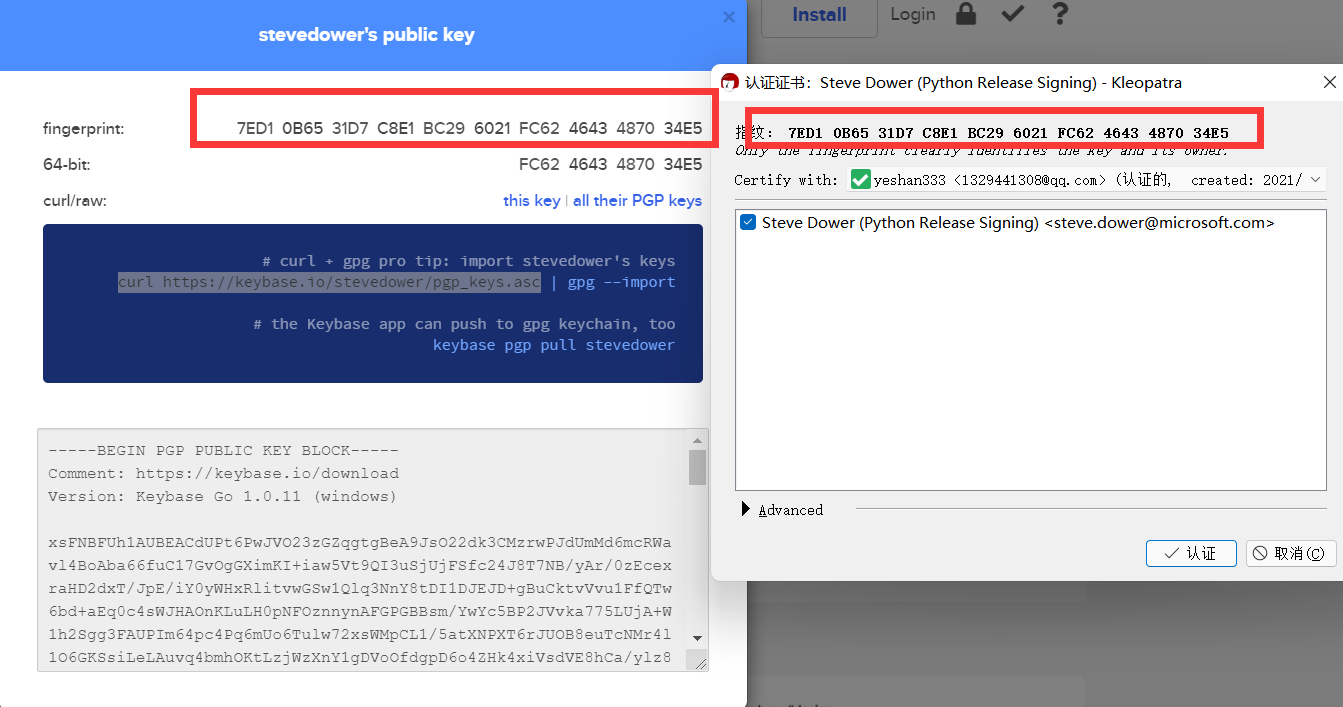Click the Kleopatra fingerprint 7ED1 0B65 text
Screen dimensions: 1343x707
coord(1008,133)
